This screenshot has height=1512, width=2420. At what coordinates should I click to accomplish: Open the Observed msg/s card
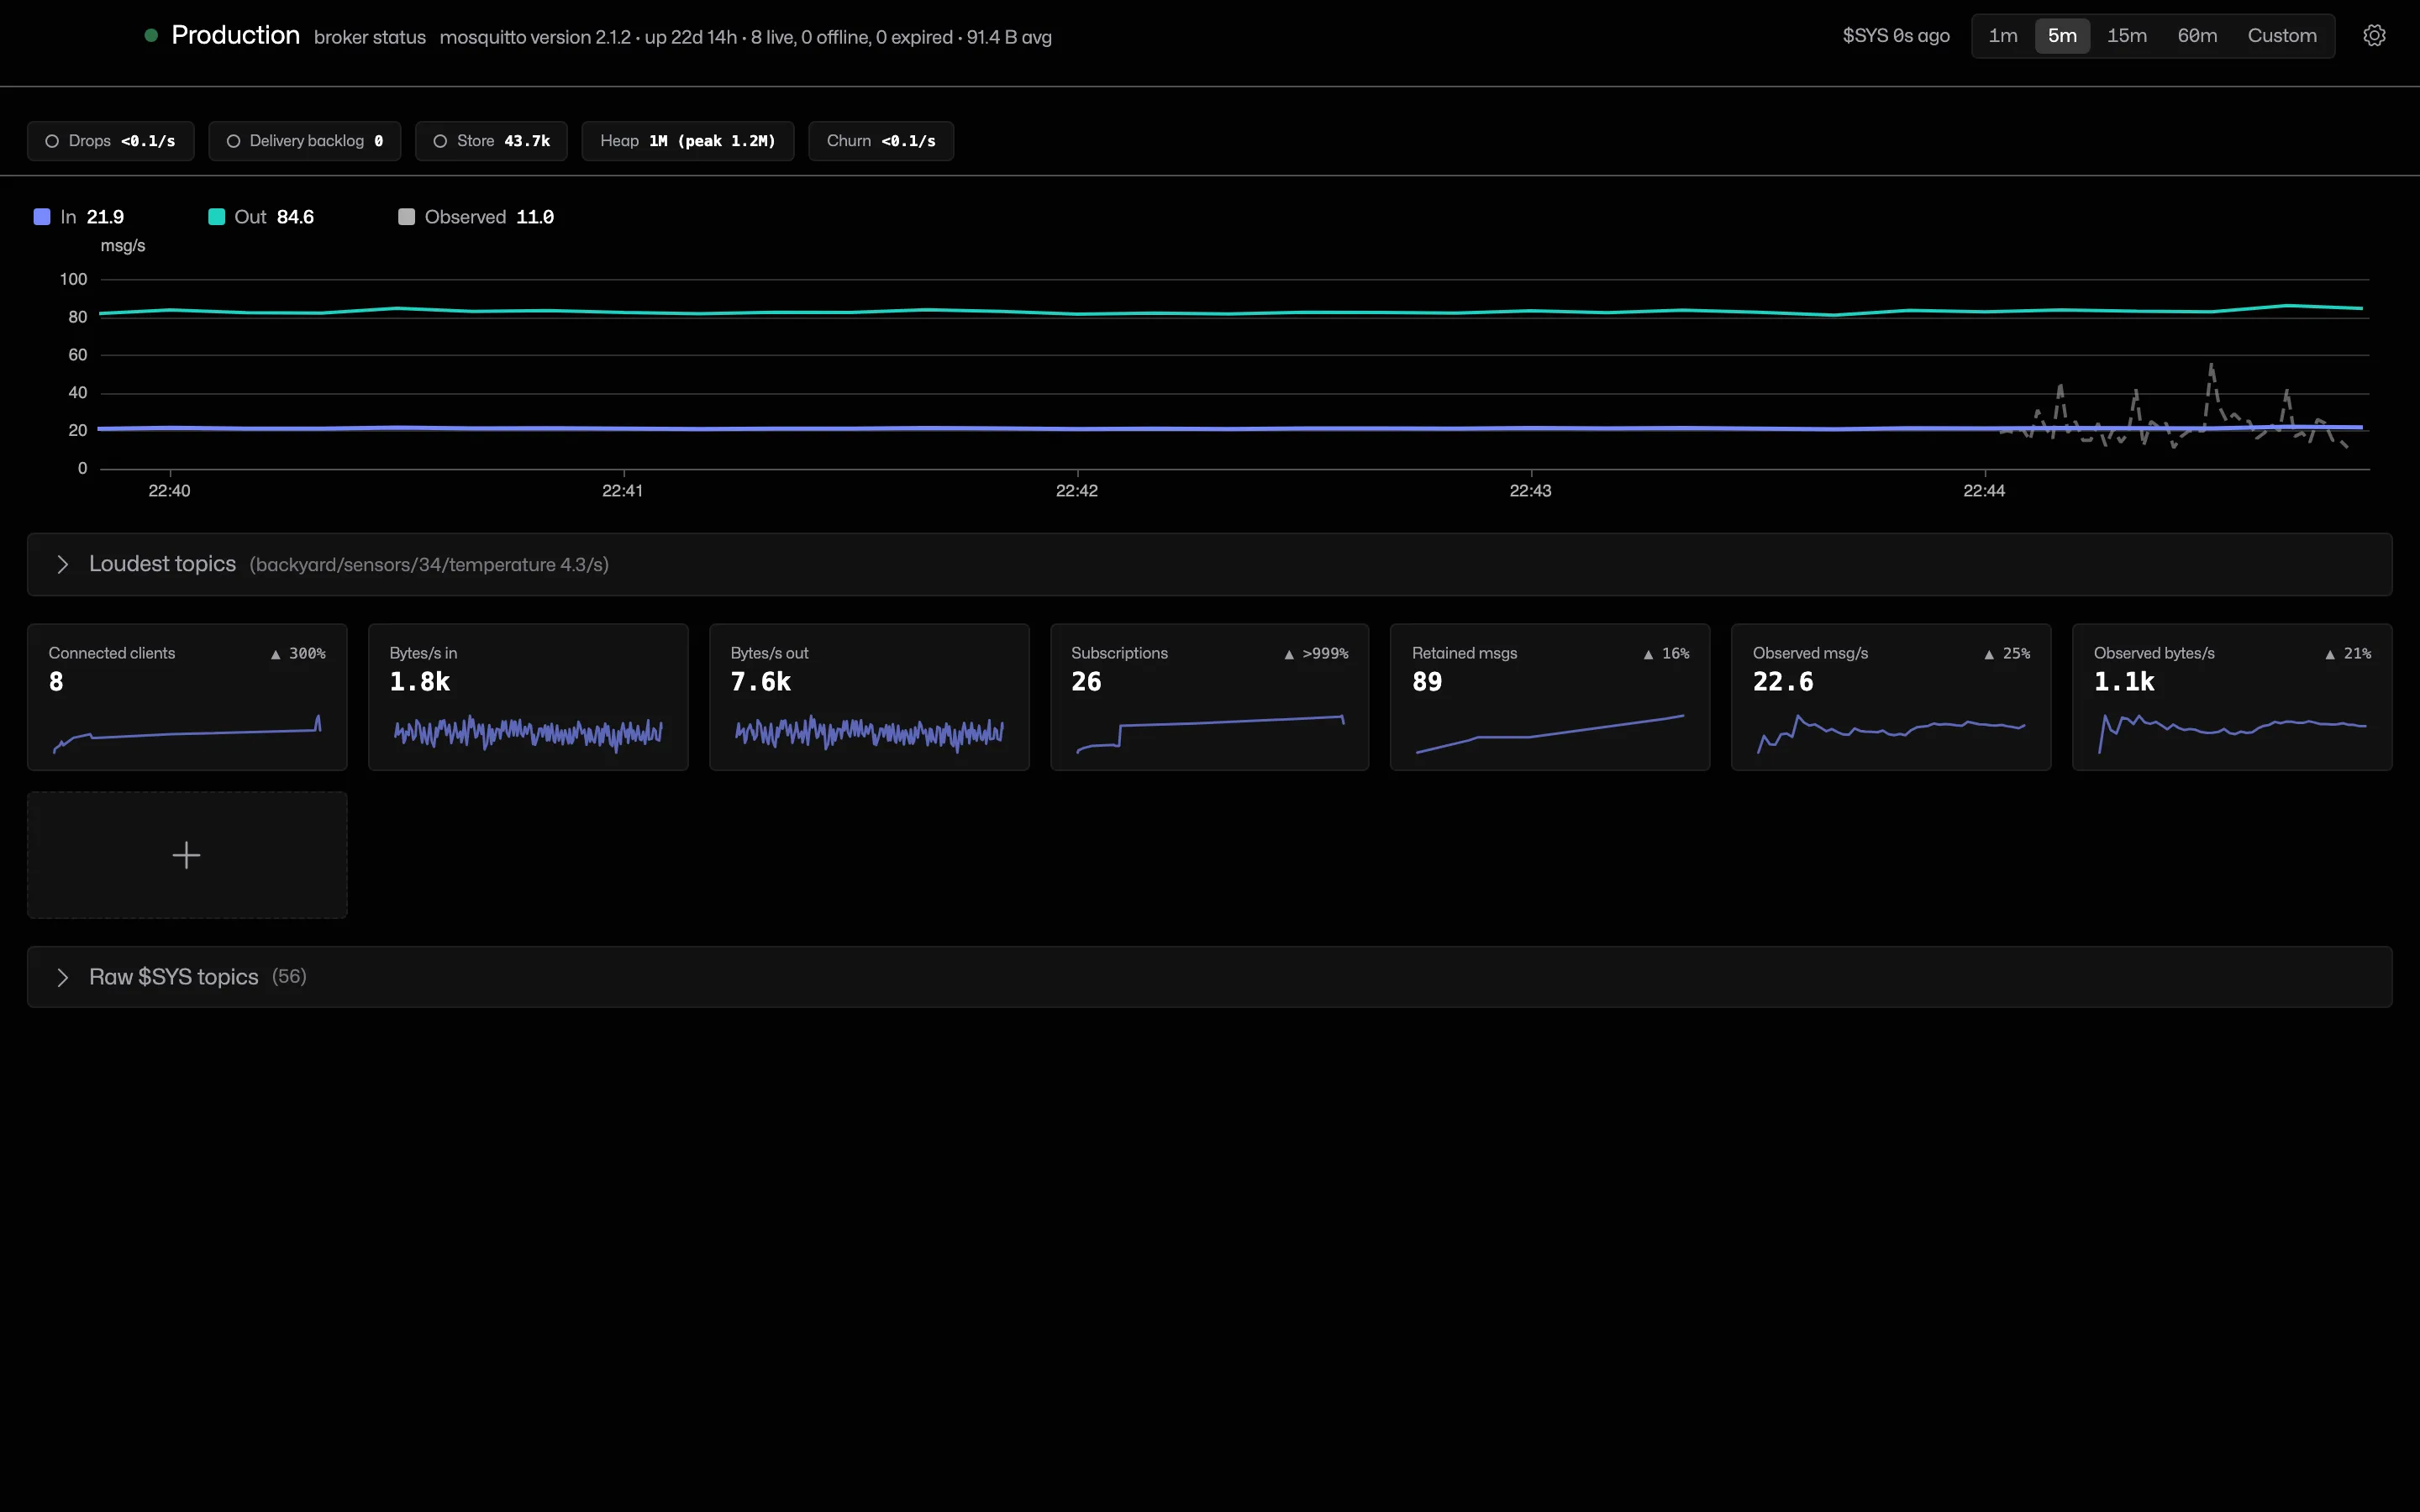pyautogui.click(x=1891, y=697)
